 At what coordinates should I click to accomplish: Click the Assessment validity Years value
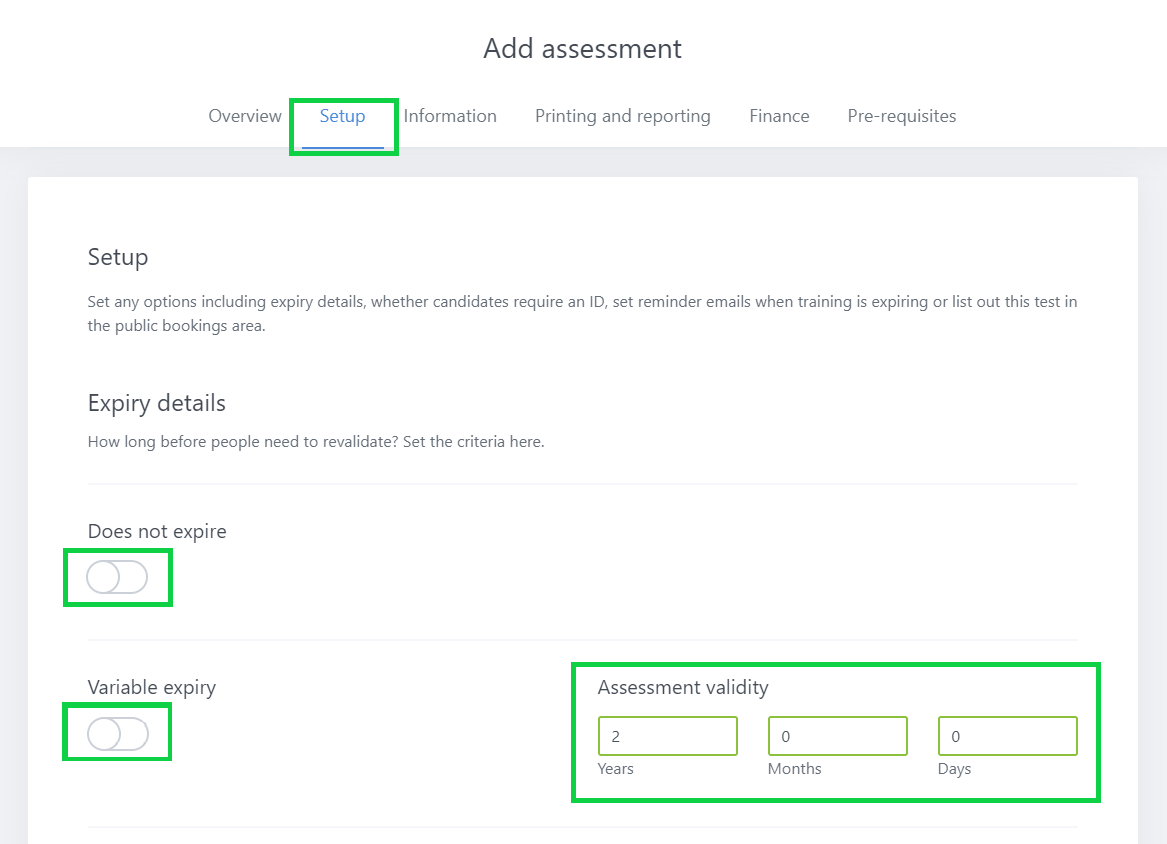pyautogui.click(x=667, y=735)
